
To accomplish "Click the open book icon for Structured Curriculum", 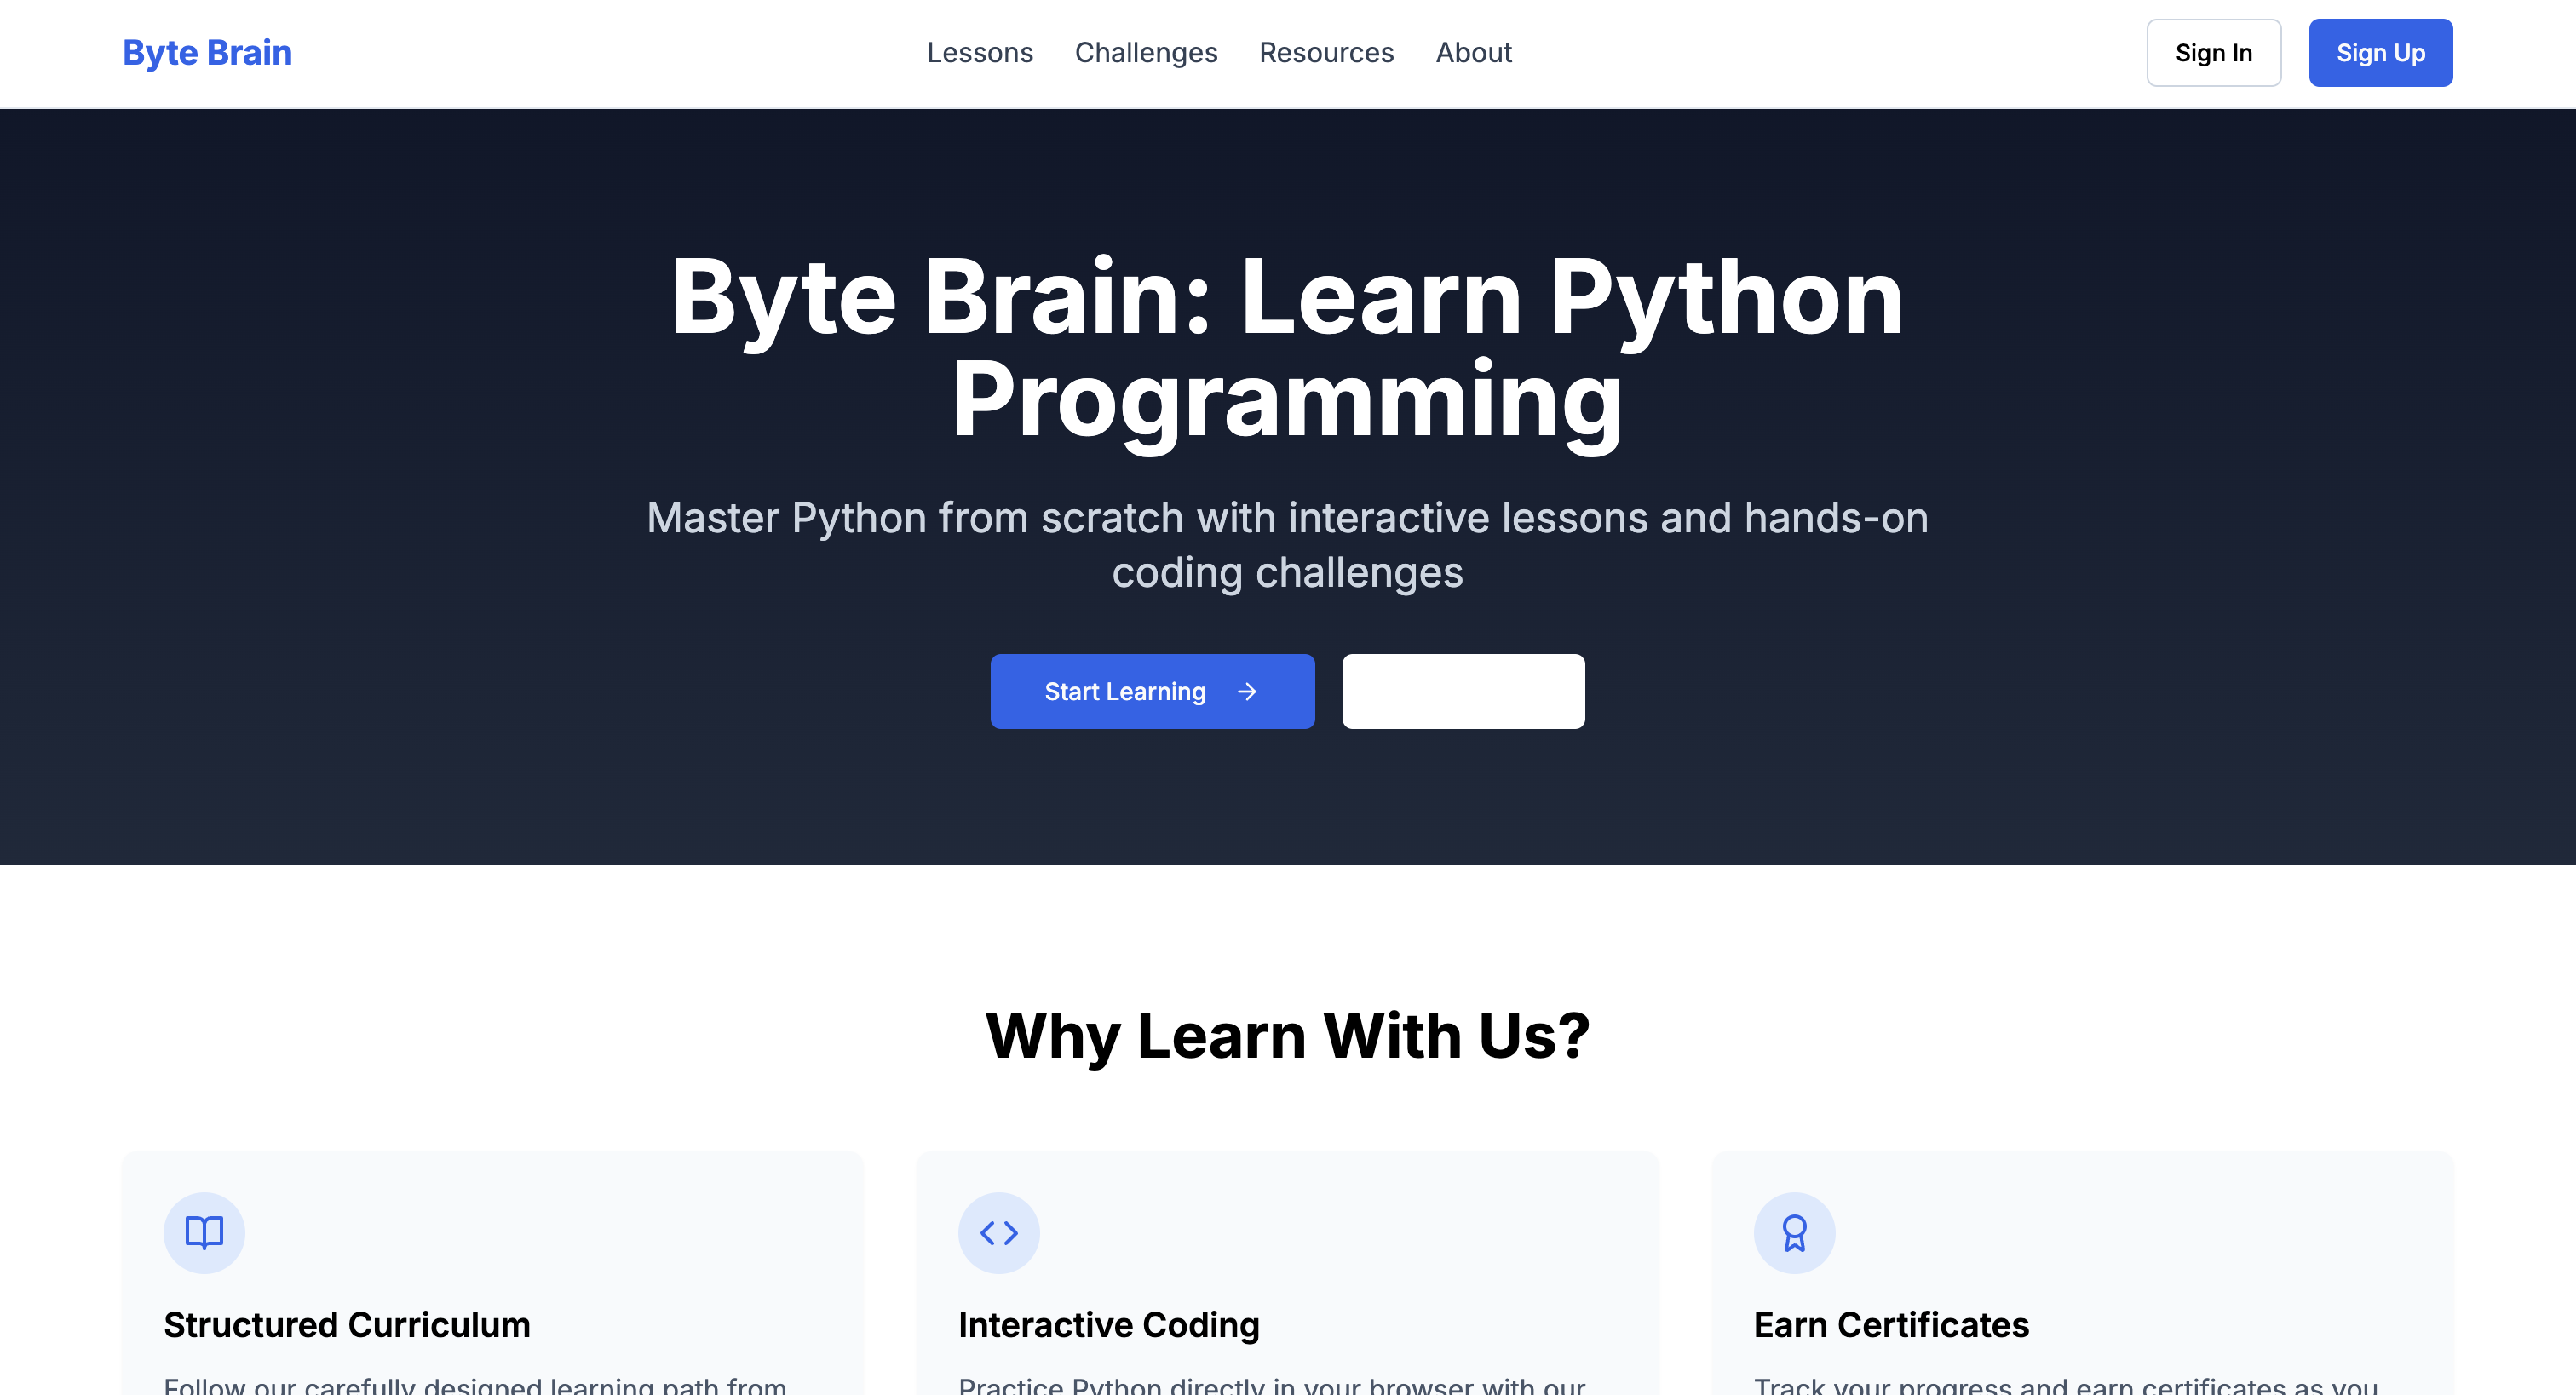I will coord(204,1232).
